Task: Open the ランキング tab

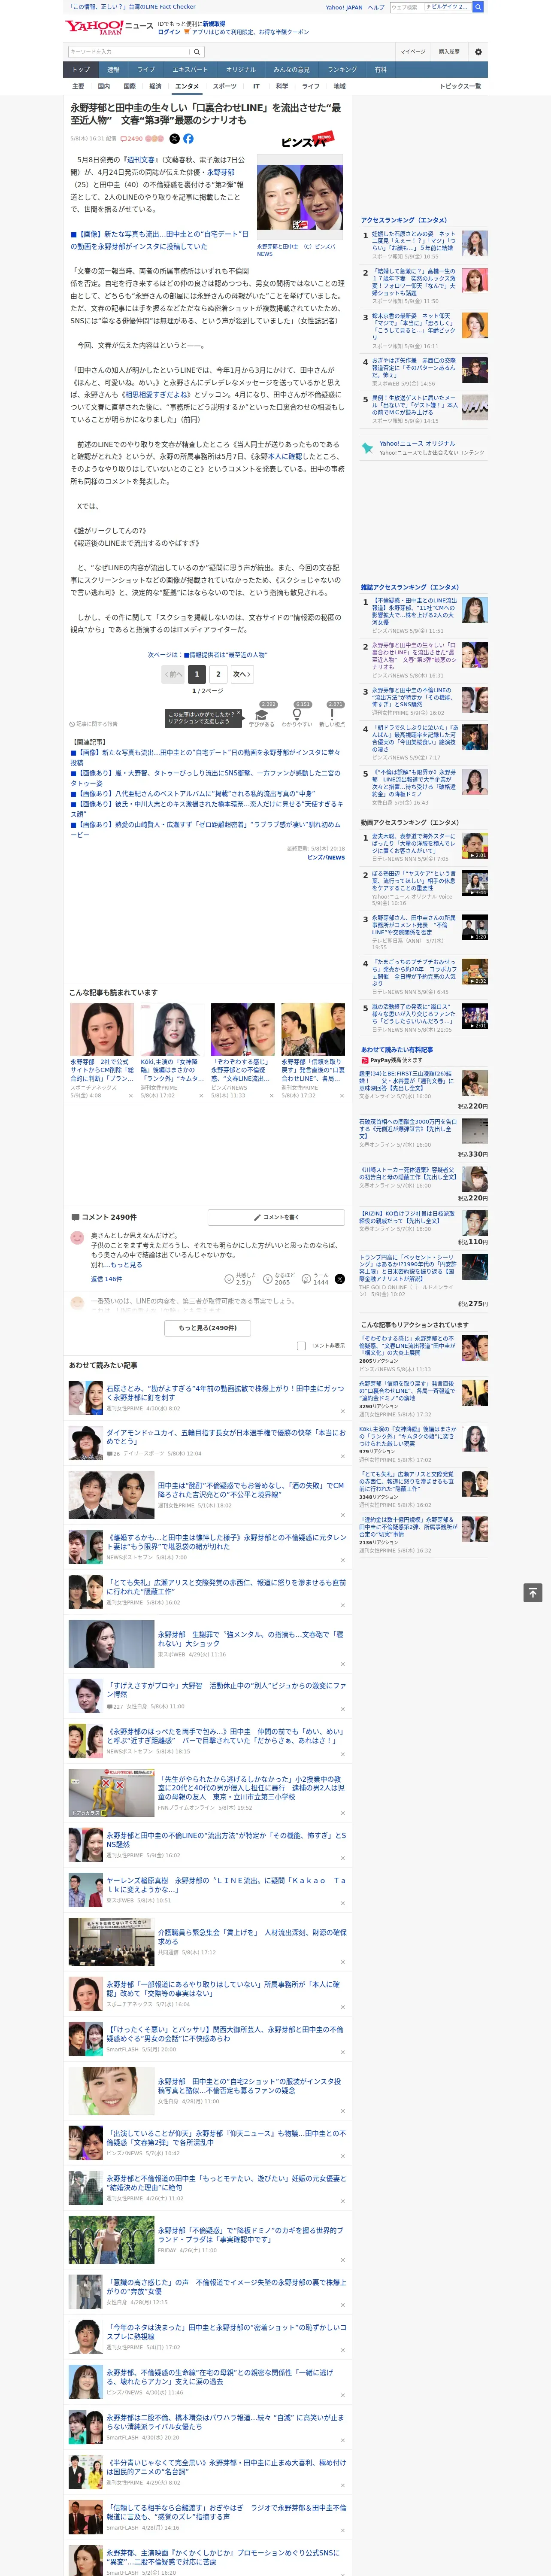Action: tap(342, 70)
